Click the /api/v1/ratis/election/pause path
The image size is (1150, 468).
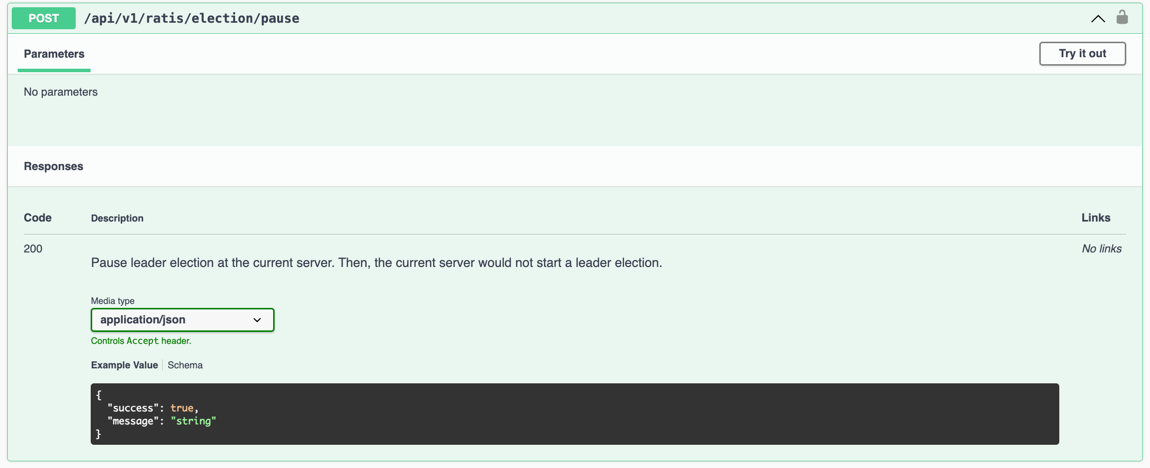pyautogui.click(x=191, y=18)
